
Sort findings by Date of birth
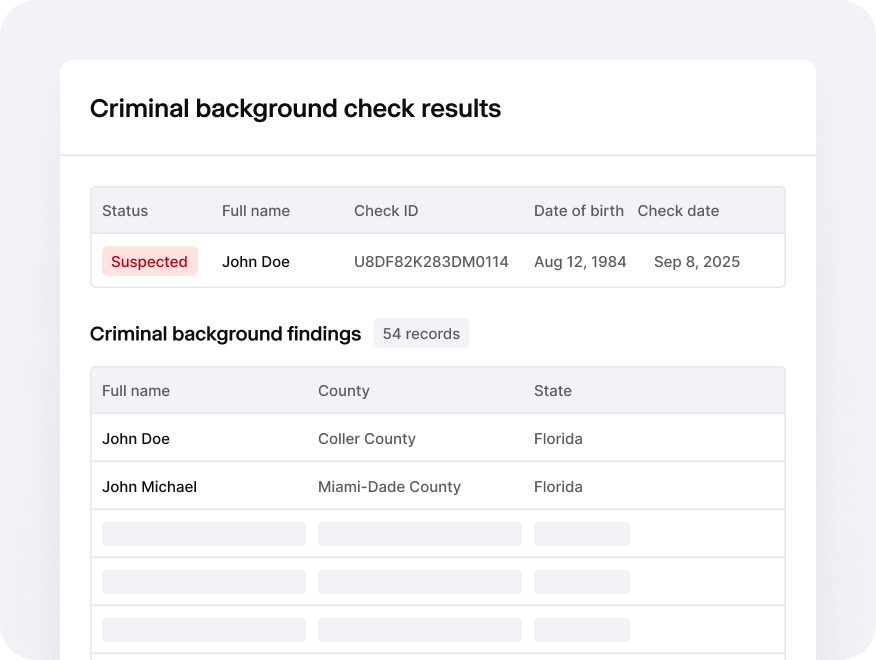(x=578, y=211)
